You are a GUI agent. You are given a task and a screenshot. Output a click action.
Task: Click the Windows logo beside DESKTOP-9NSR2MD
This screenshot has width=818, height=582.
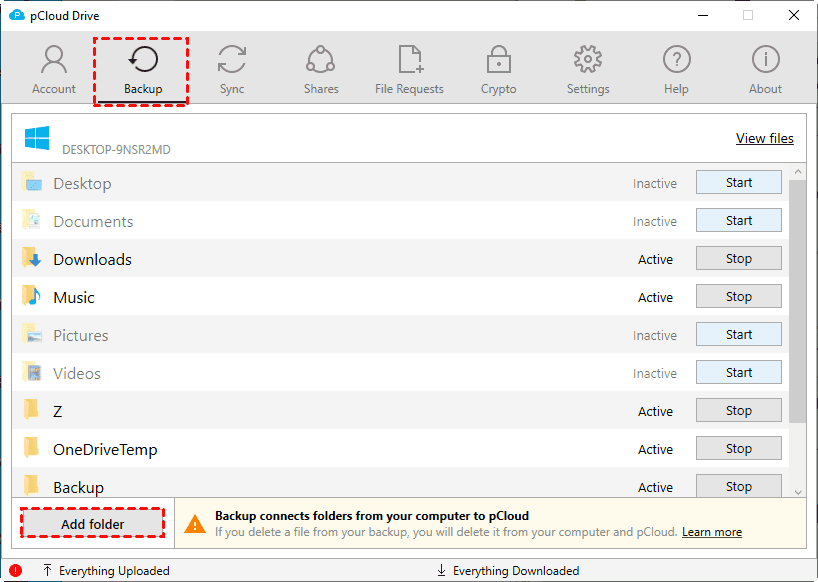pyautogui.click(x=37, y=138)
